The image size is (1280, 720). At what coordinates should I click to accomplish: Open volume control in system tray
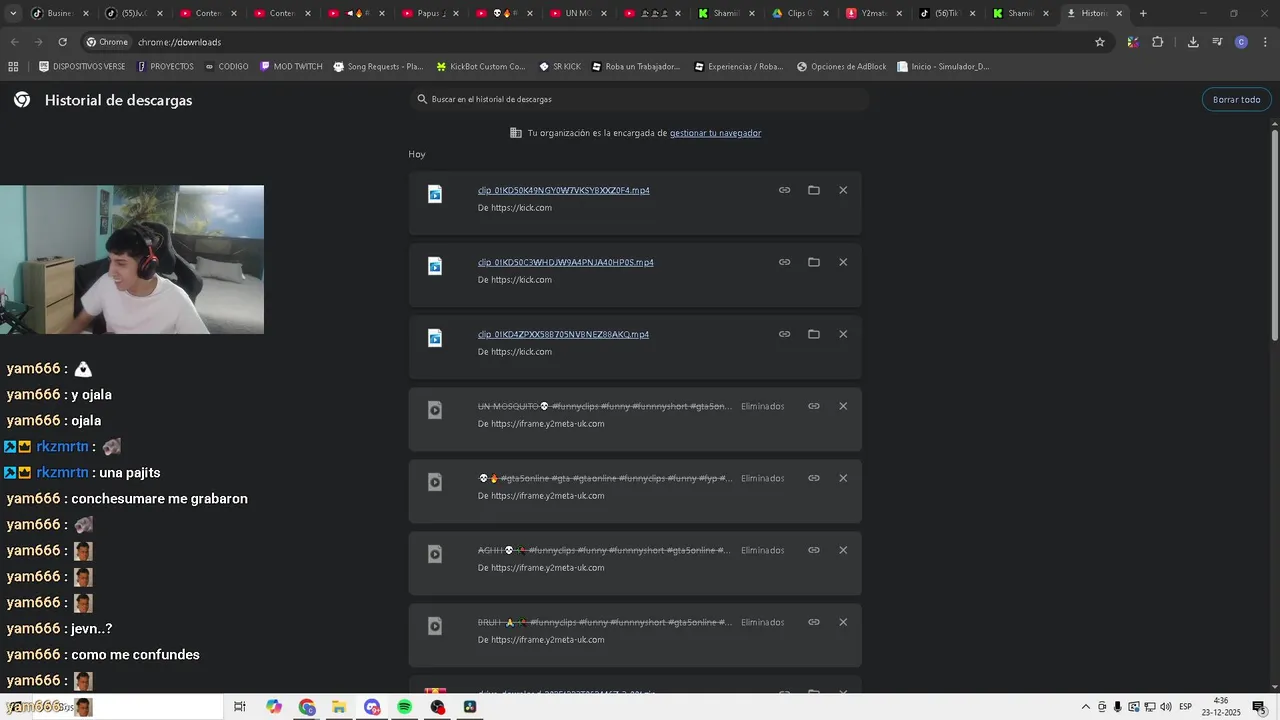(1165, 707)
